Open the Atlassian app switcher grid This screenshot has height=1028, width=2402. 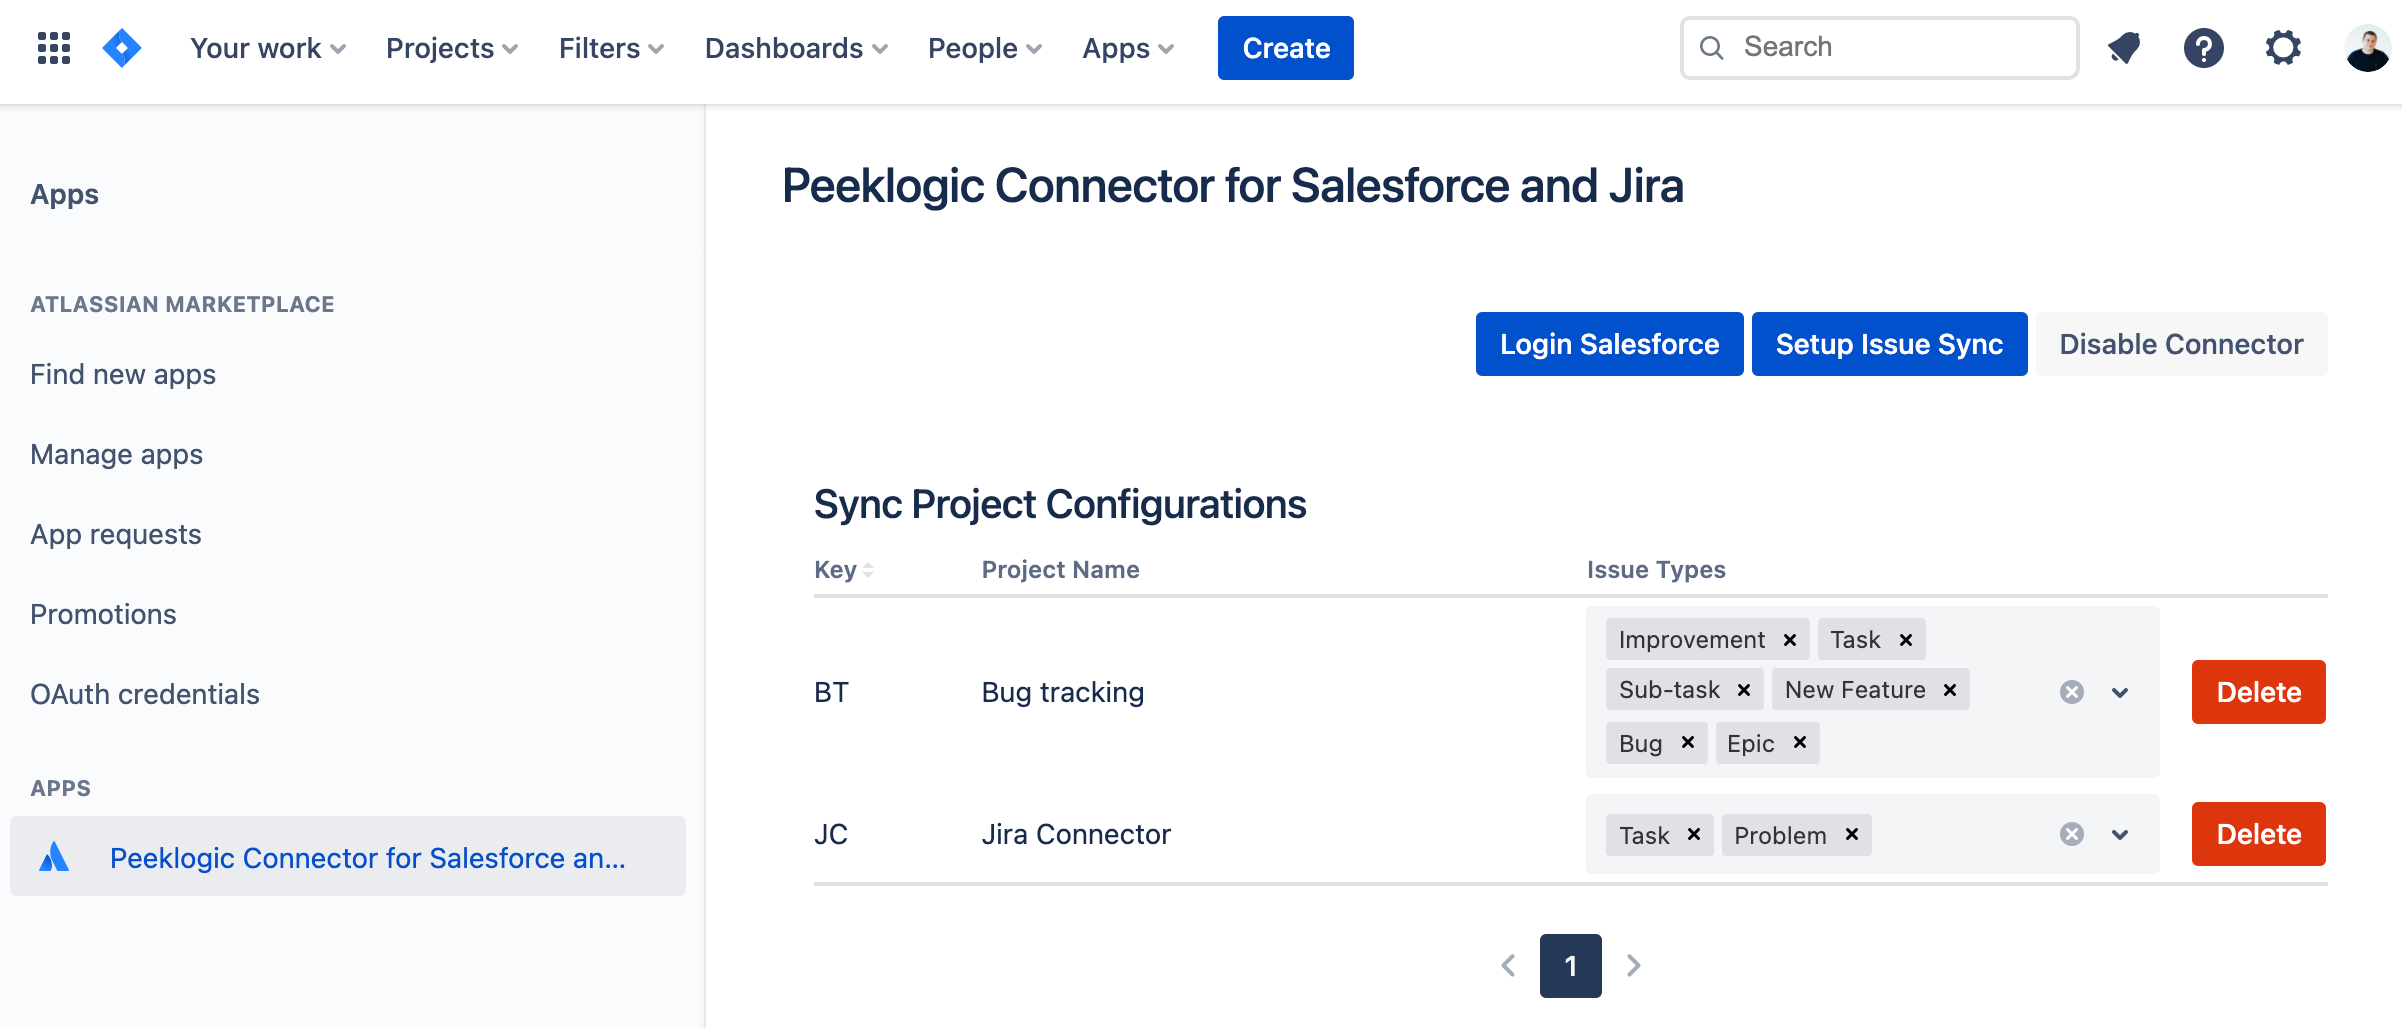[x=53, y=47]
